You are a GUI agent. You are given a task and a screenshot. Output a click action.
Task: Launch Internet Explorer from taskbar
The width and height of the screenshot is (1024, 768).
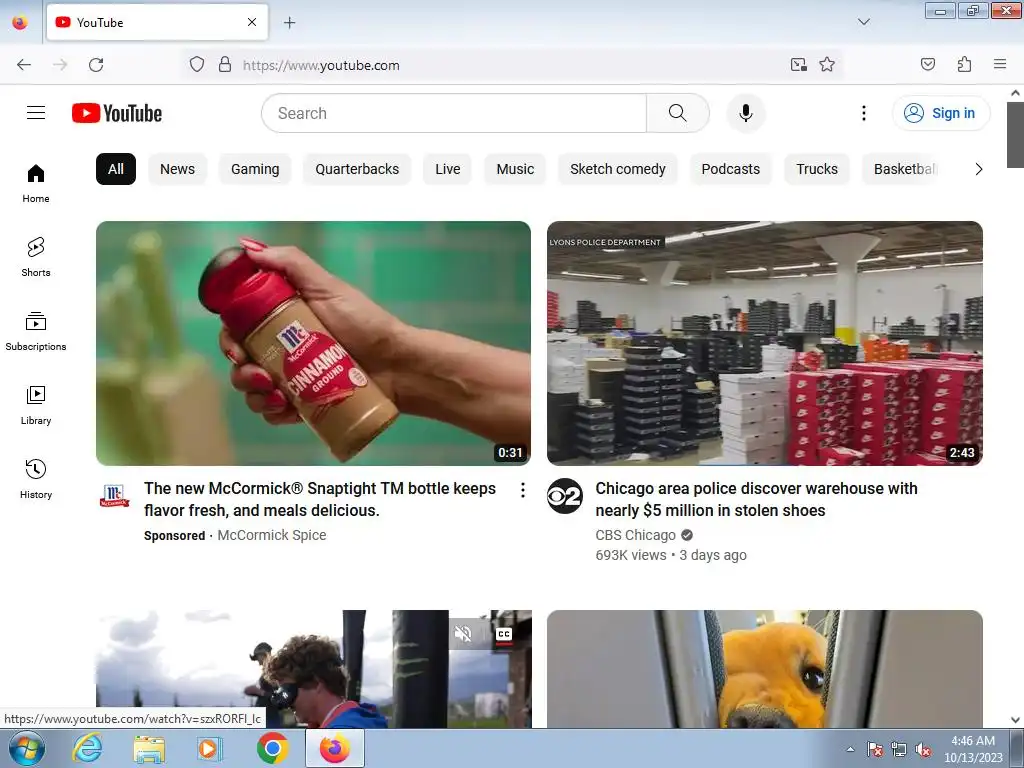[x=87, y=748]
